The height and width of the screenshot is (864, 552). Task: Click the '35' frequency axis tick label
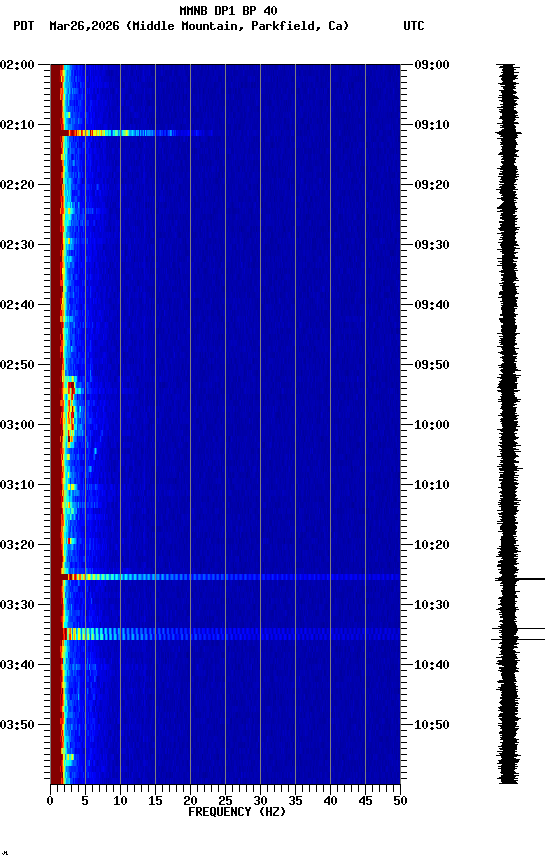pyautogui.click(x=295, y=801)
